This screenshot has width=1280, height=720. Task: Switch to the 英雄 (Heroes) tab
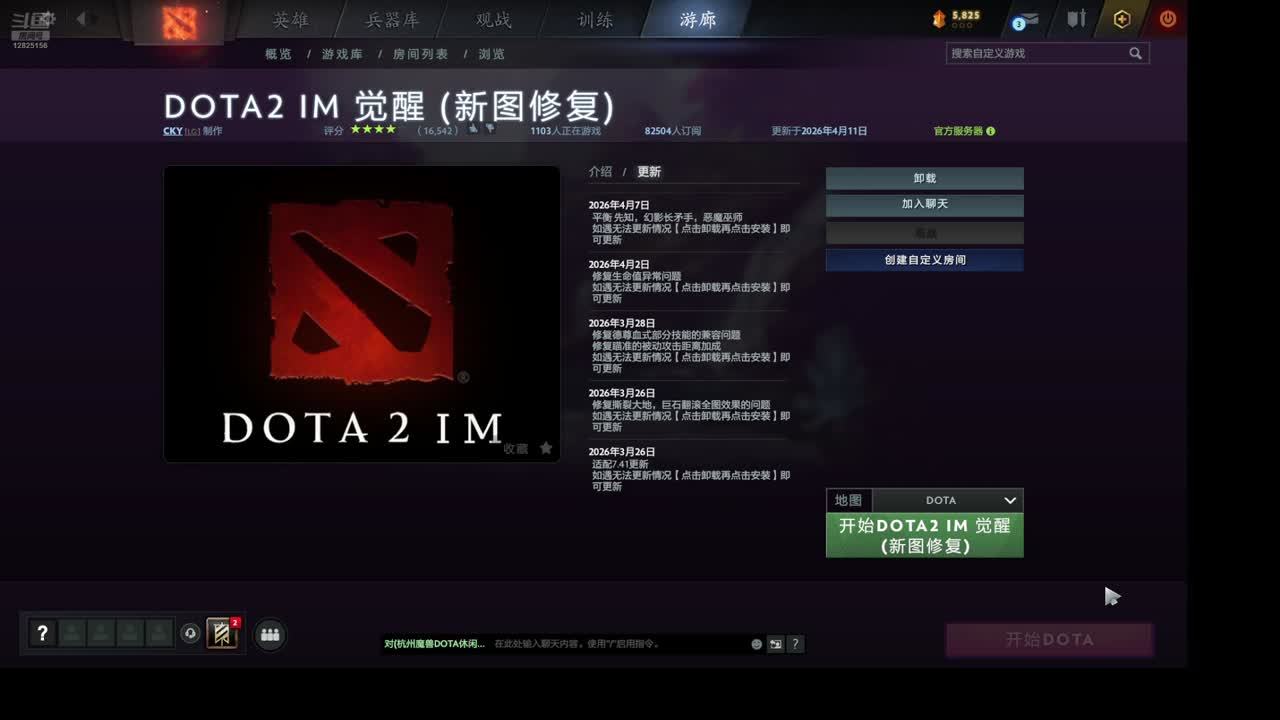pos(291,20)
